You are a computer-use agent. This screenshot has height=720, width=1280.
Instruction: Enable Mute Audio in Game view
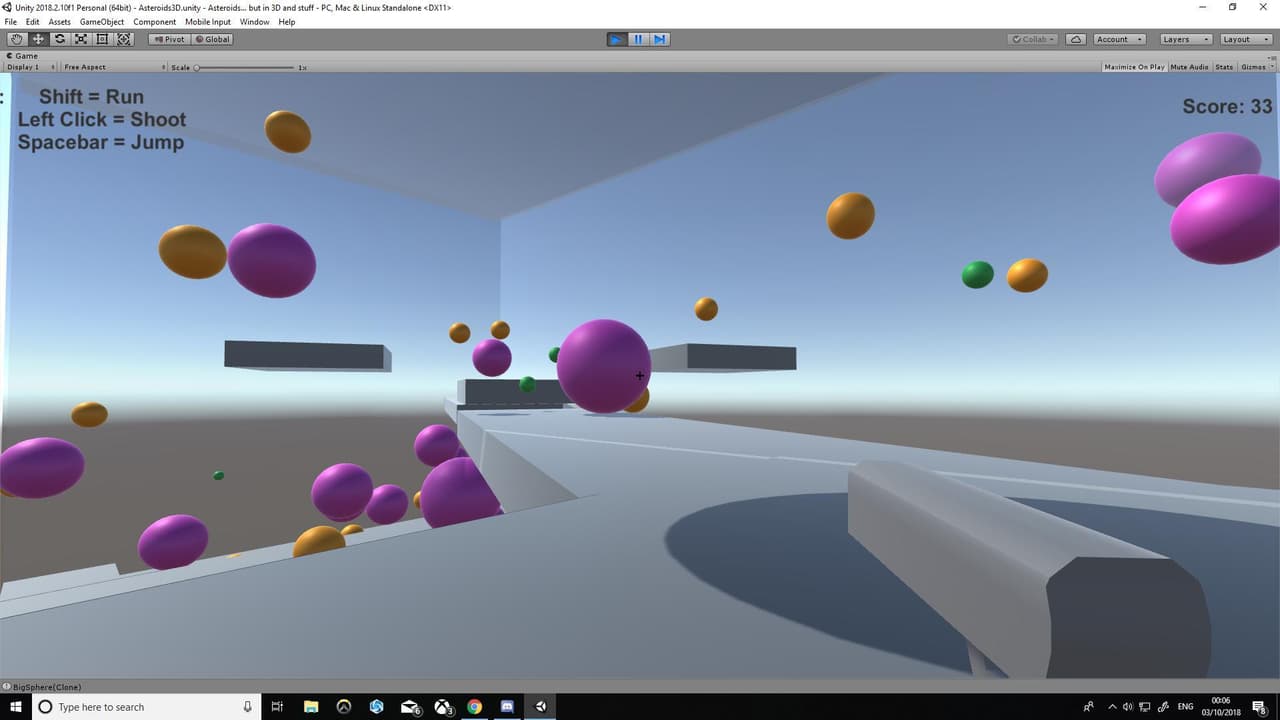pyautogui.click(x=1189, y=67)
